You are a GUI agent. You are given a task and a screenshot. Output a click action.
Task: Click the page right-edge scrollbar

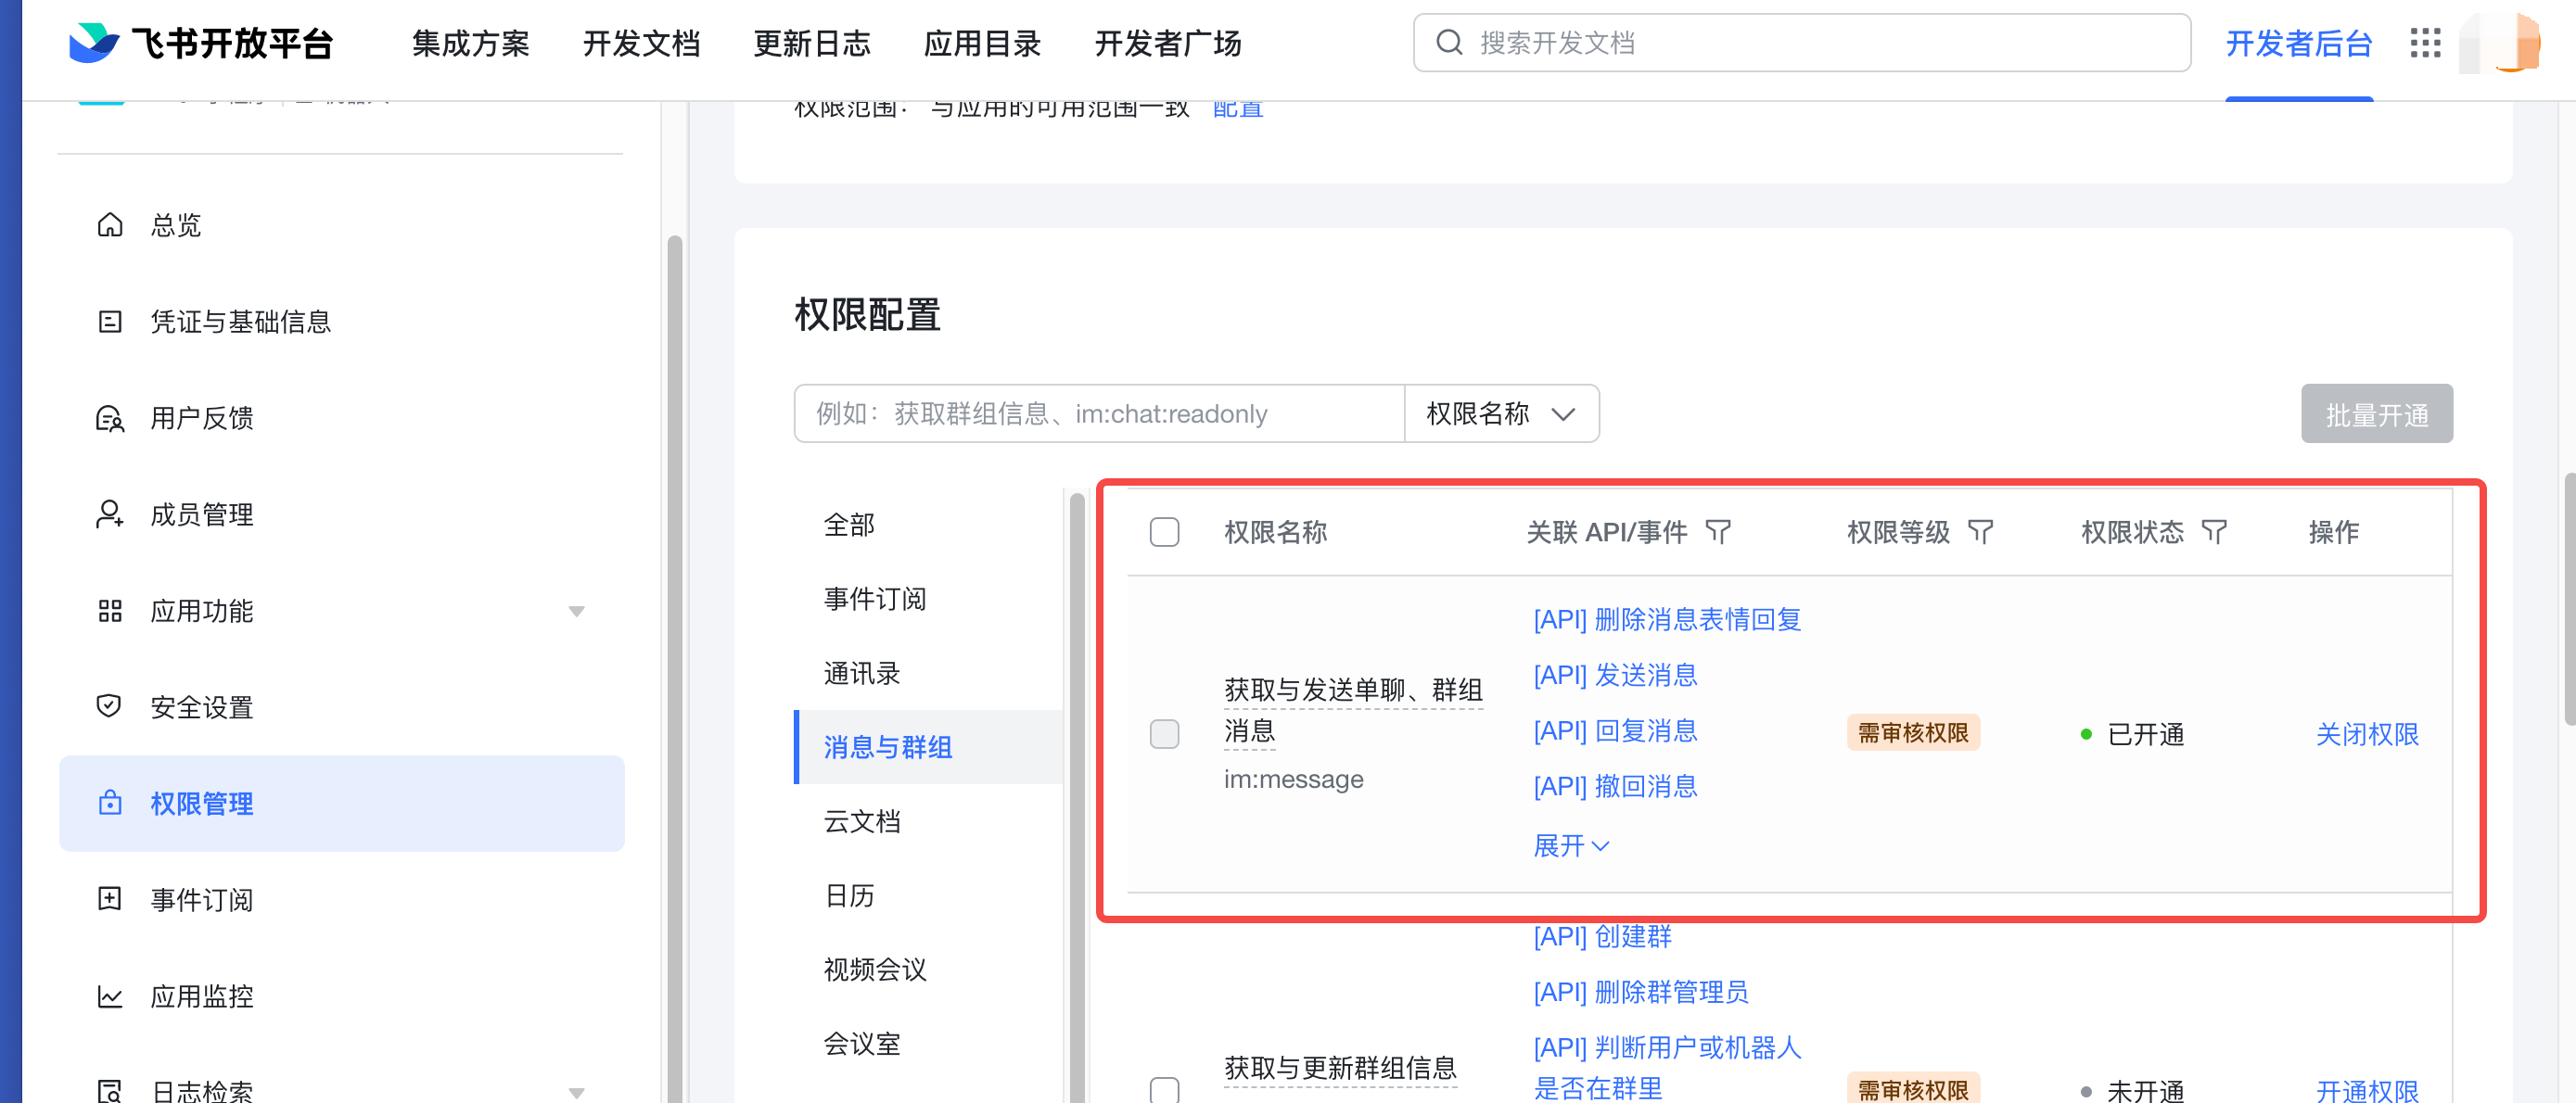2569,598
